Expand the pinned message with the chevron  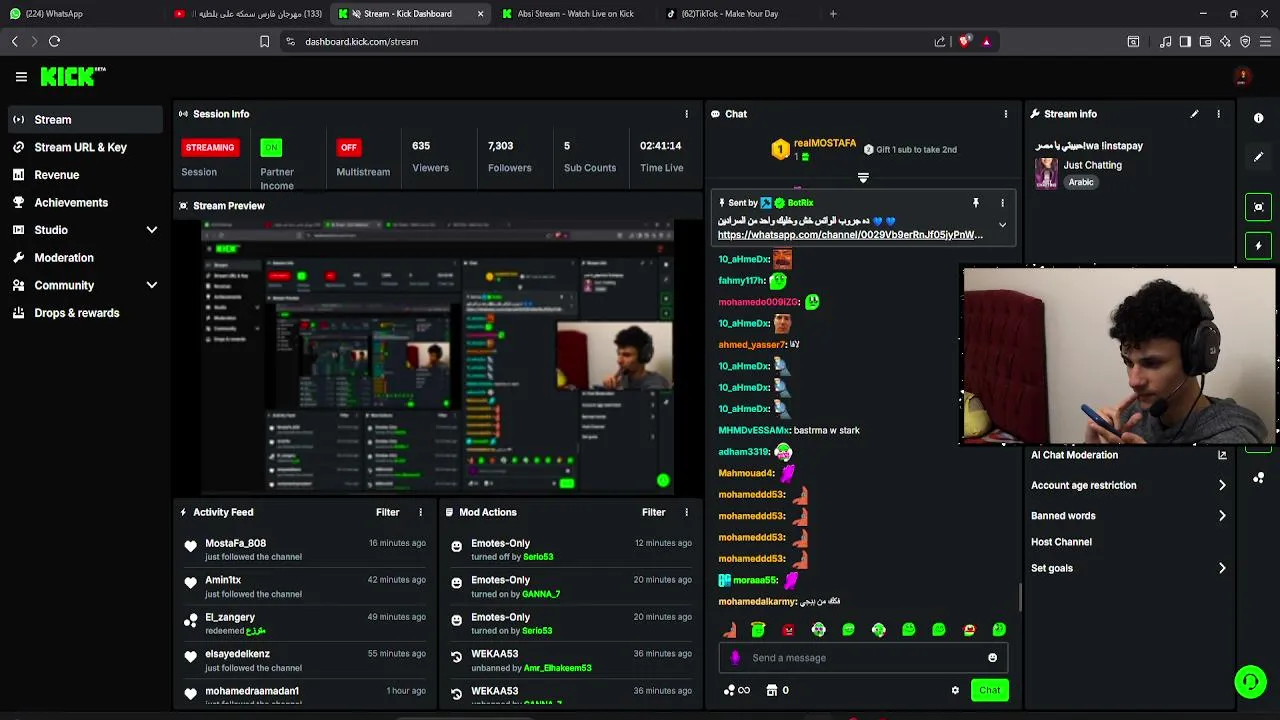tap(1002, 225)
